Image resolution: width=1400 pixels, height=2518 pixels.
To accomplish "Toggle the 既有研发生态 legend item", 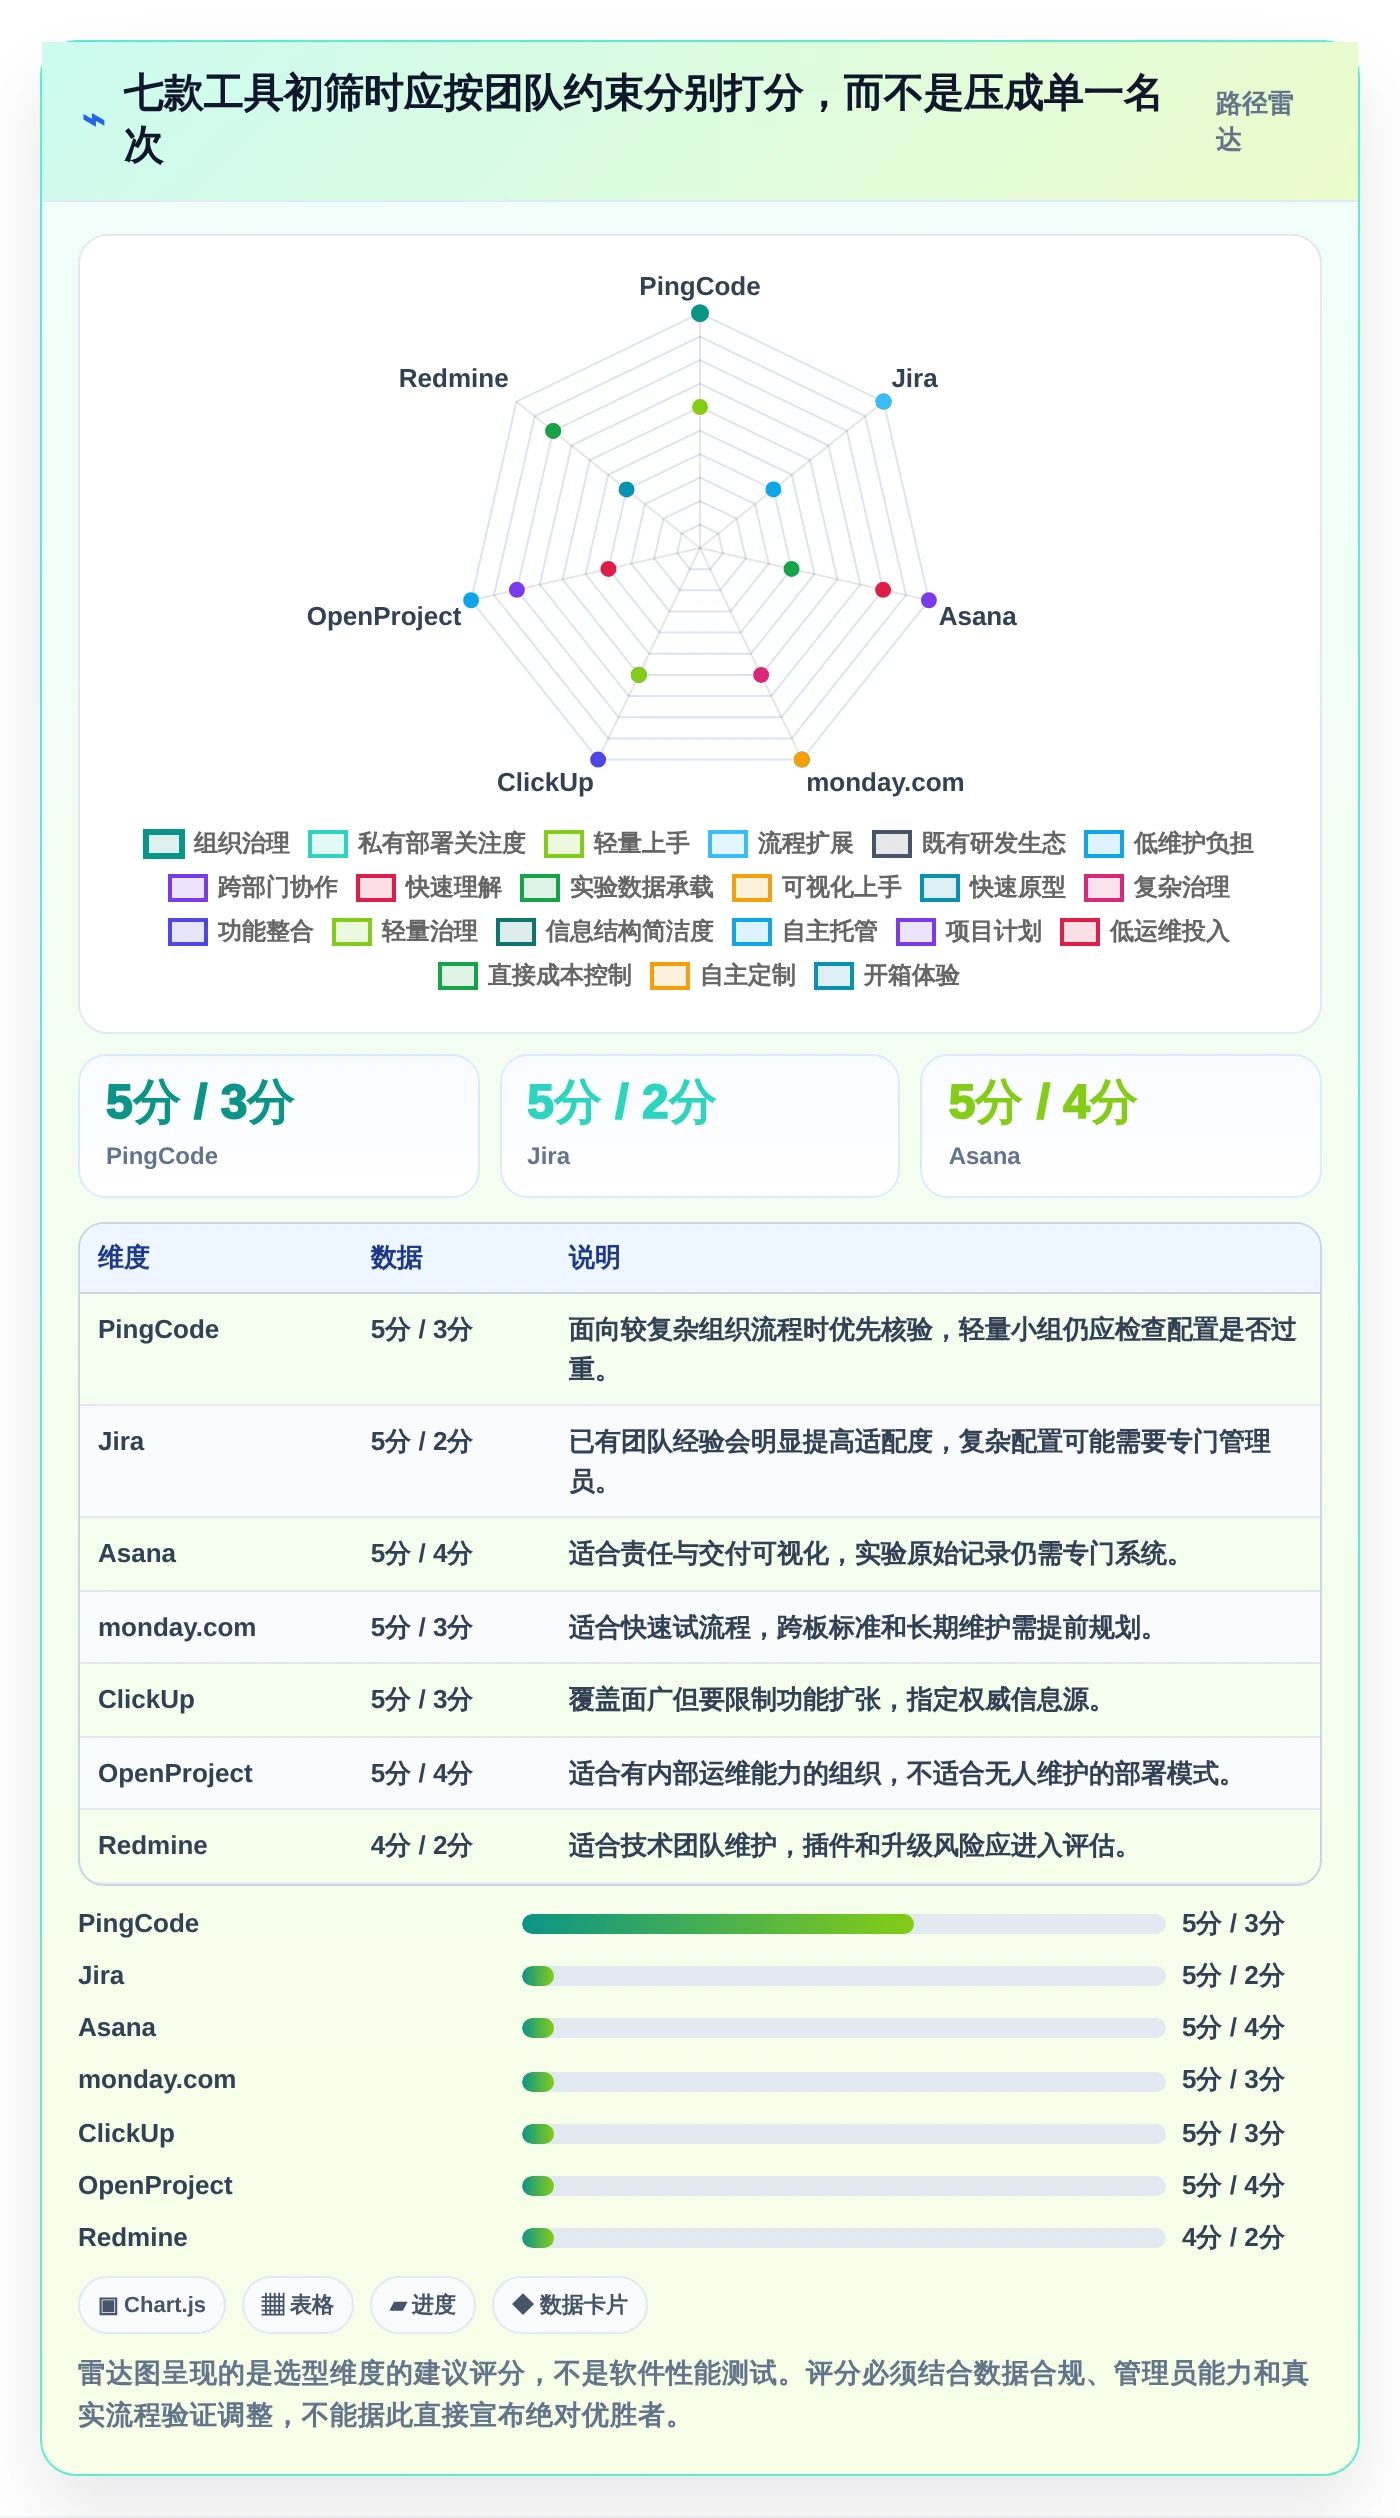I will (969, 844).
